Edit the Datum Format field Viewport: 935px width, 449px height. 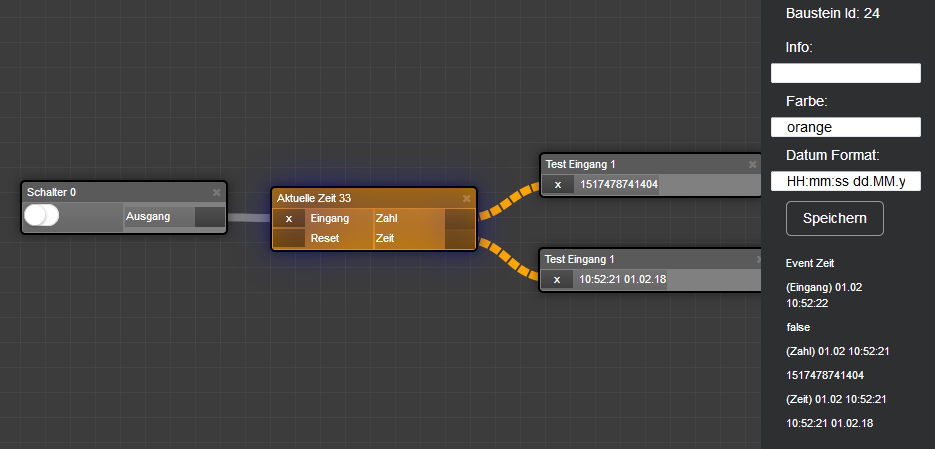point(846,181)
